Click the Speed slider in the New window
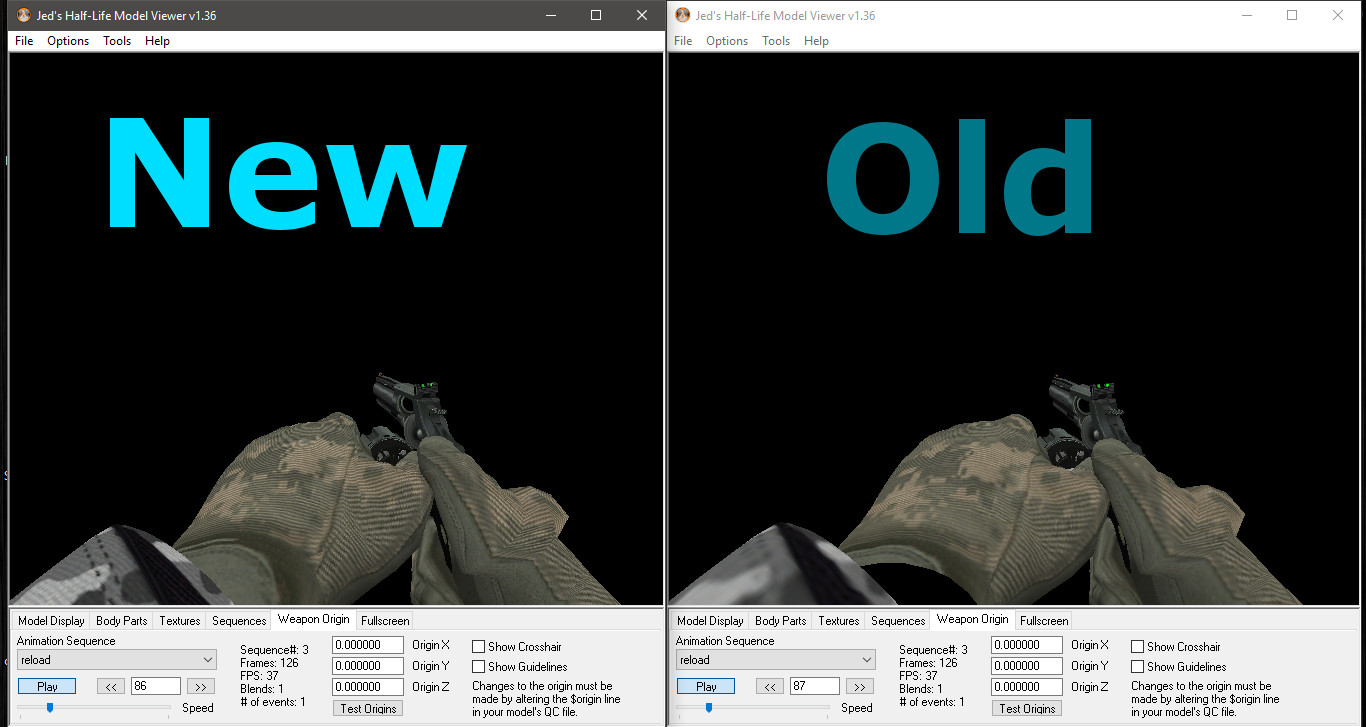The height and width of the screenshot is (727, 1366). point(50,707)
